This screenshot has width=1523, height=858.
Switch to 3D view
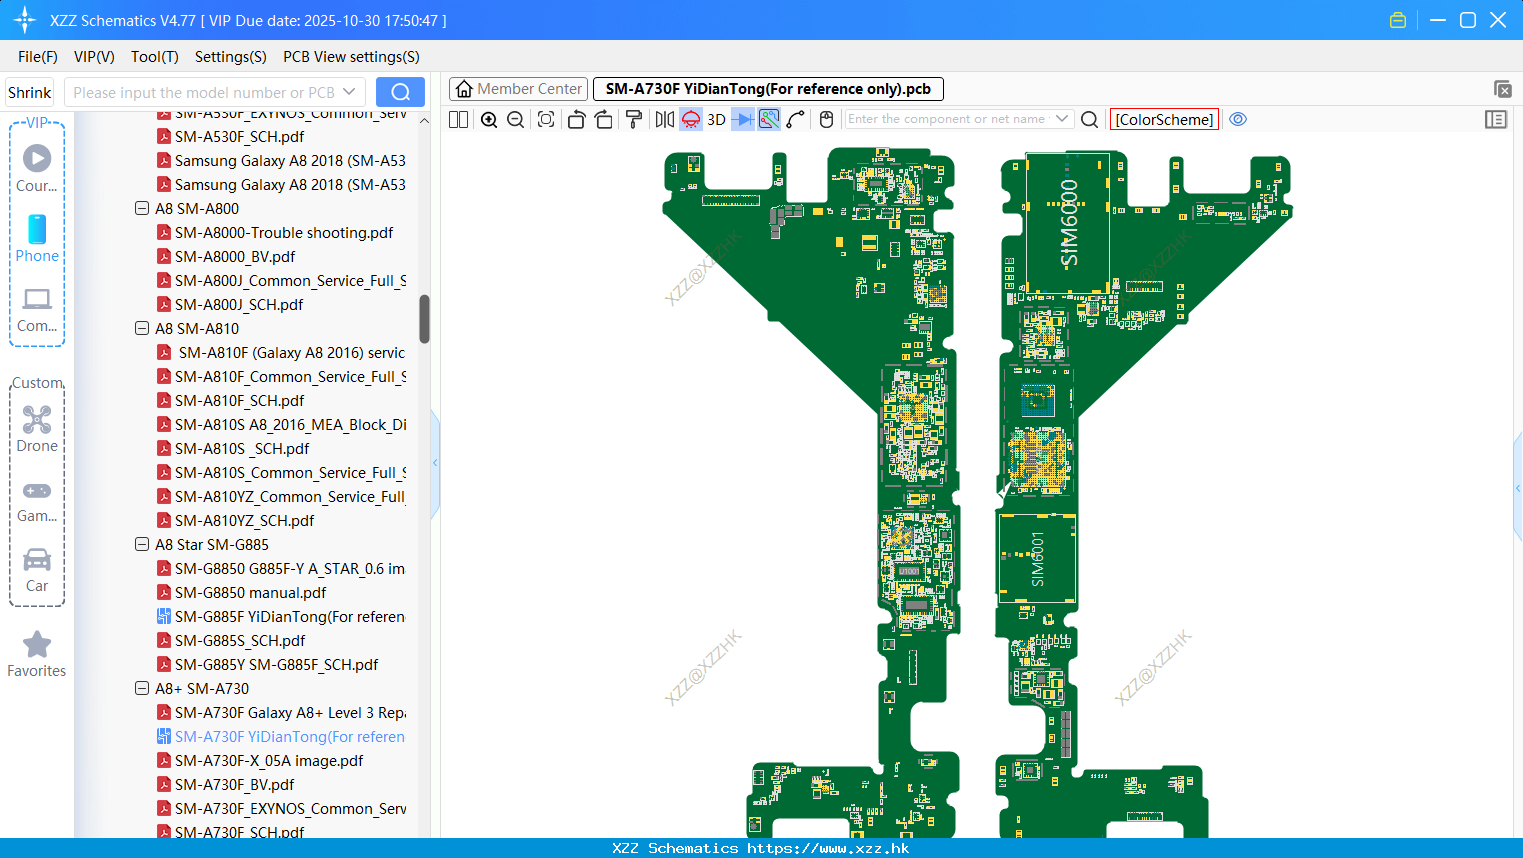point(716,119)
